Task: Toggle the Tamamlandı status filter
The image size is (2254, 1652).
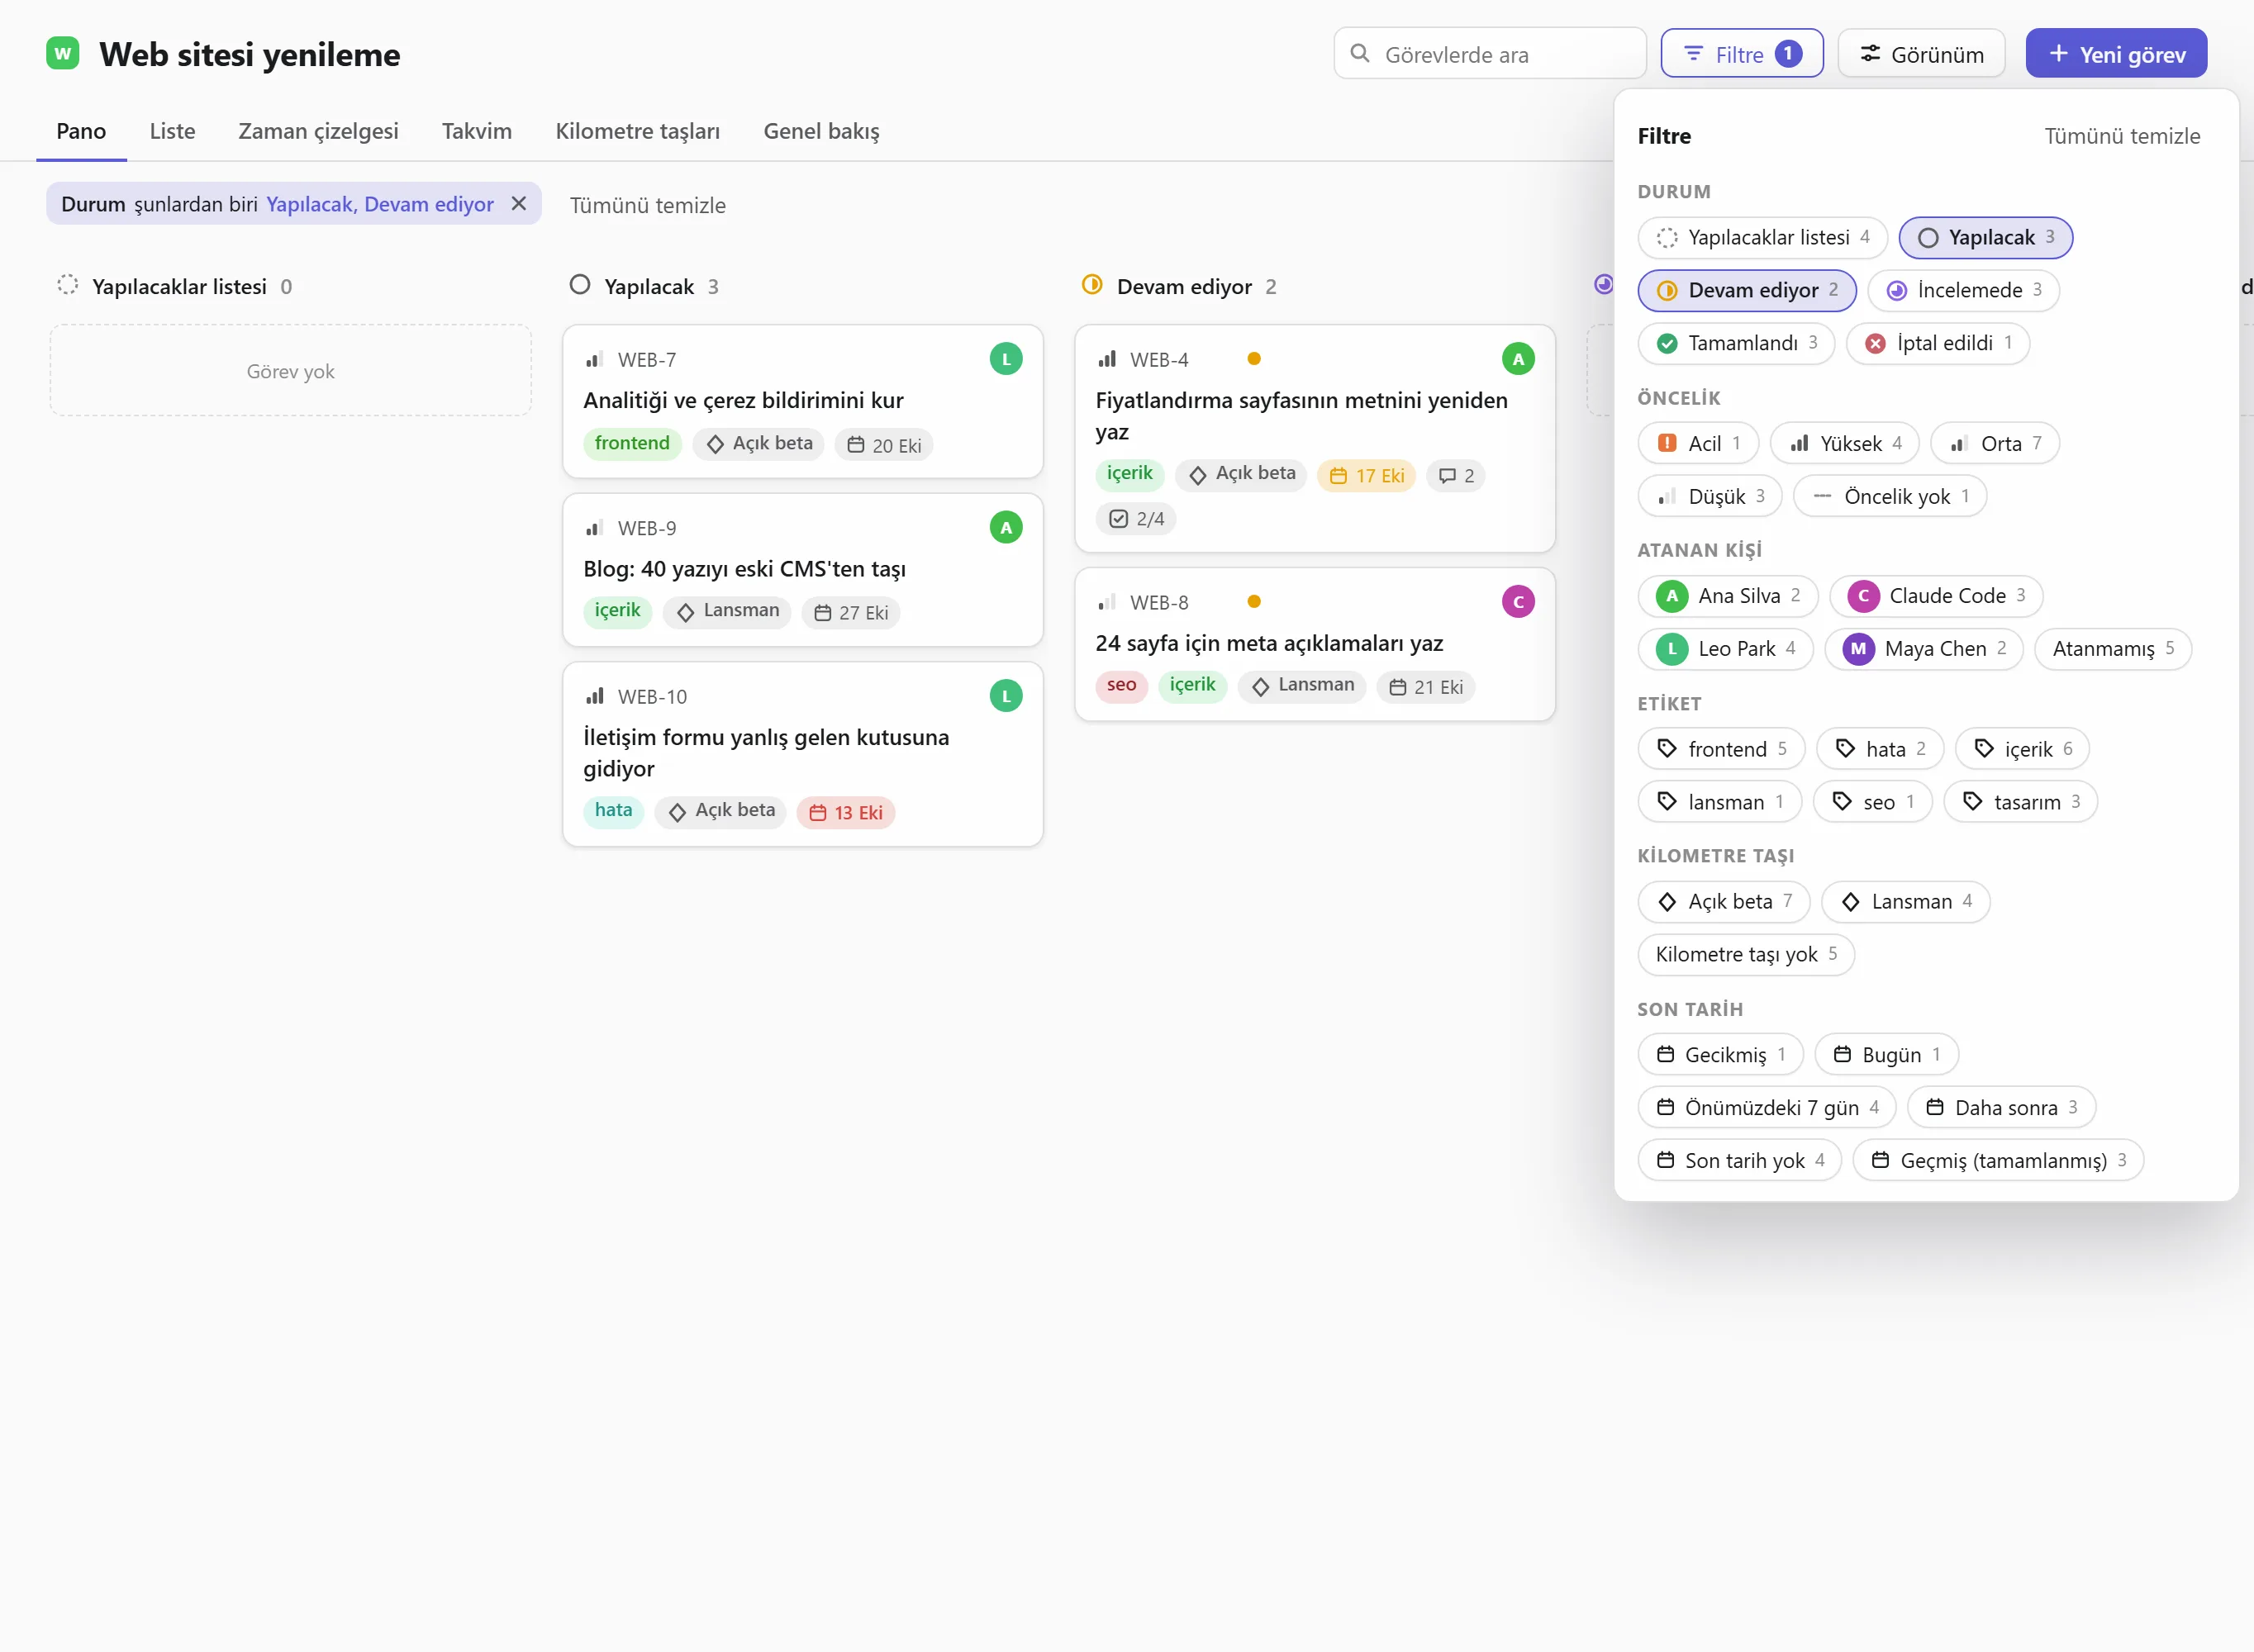Action: (1736, 344)
